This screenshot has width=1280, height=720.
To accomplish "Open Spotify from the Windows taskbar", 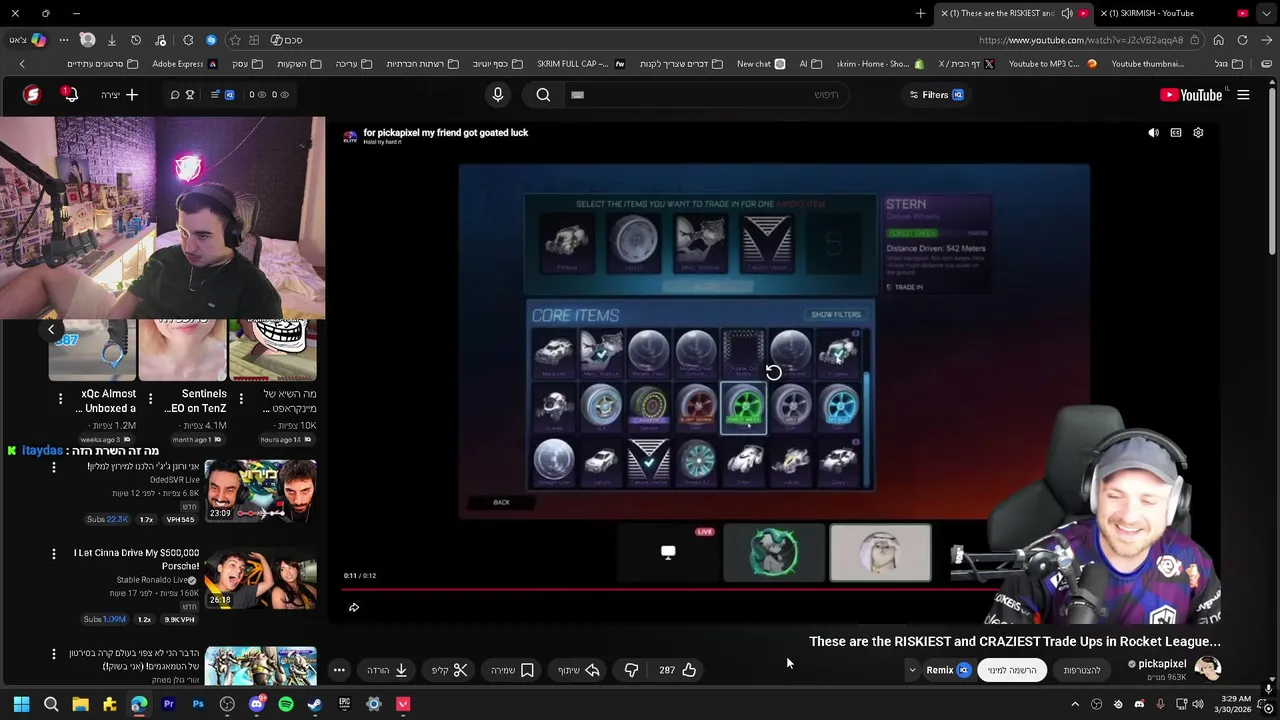I will [286, 704].
